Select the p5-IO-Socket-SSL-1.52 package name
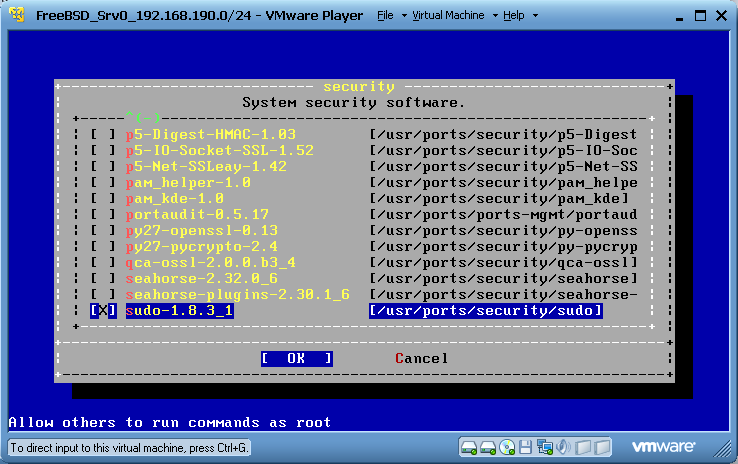 pyautogui.click(x=220, y=151)
